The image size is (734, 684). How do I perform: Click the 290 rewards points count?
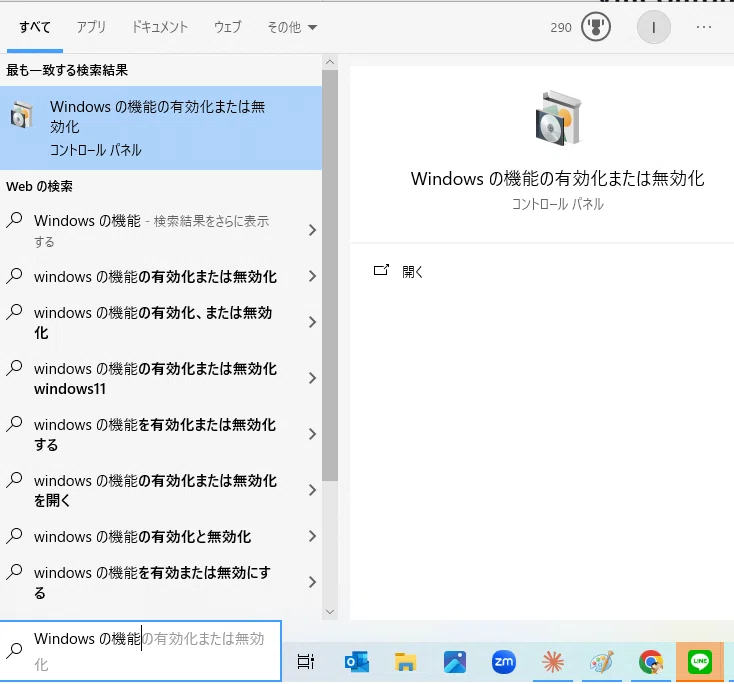click(x=561, y=28)
